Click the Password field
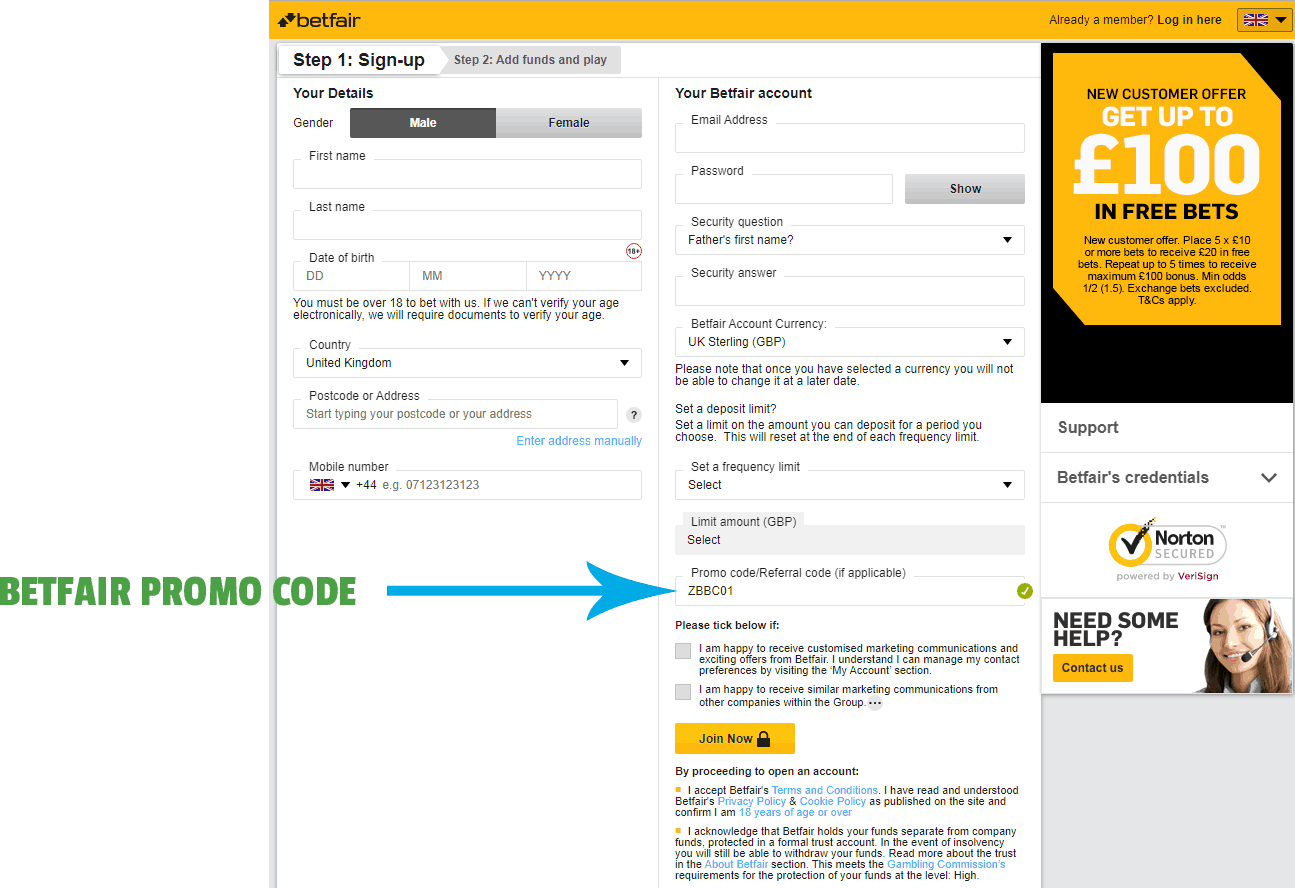The width and height of the screenshot is (1295, 888). [784, 189]
